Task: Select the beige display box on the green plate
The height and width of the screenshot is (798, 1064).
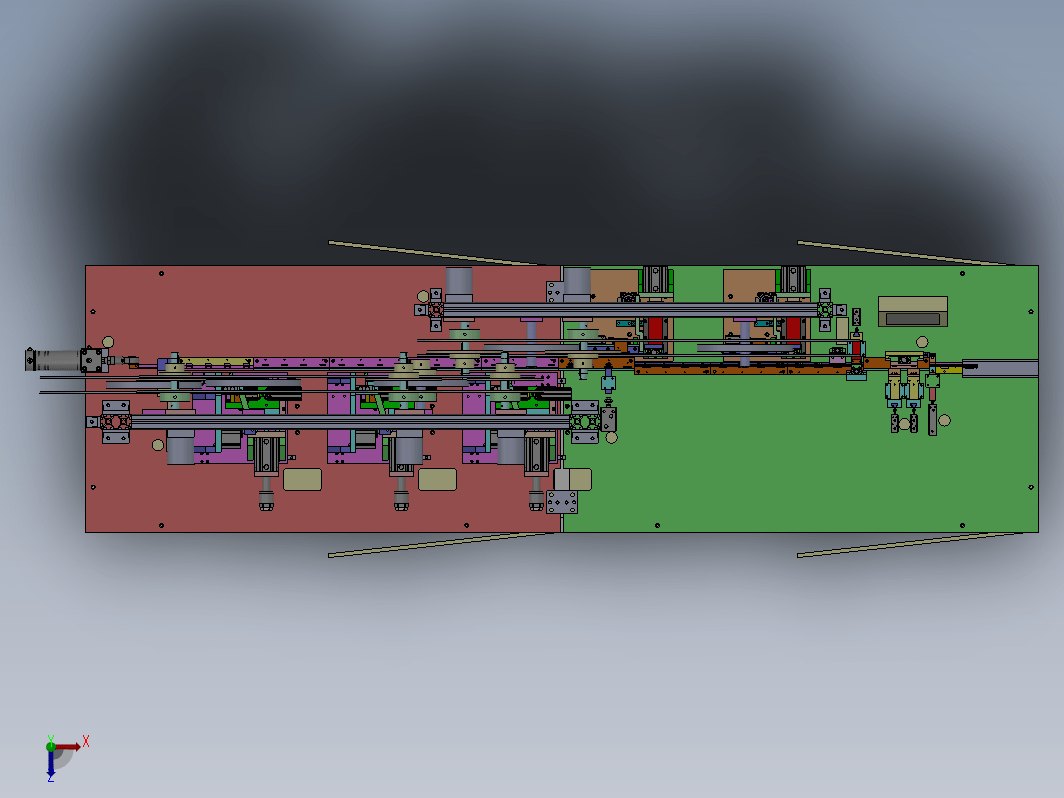Action: pos(913,311)
